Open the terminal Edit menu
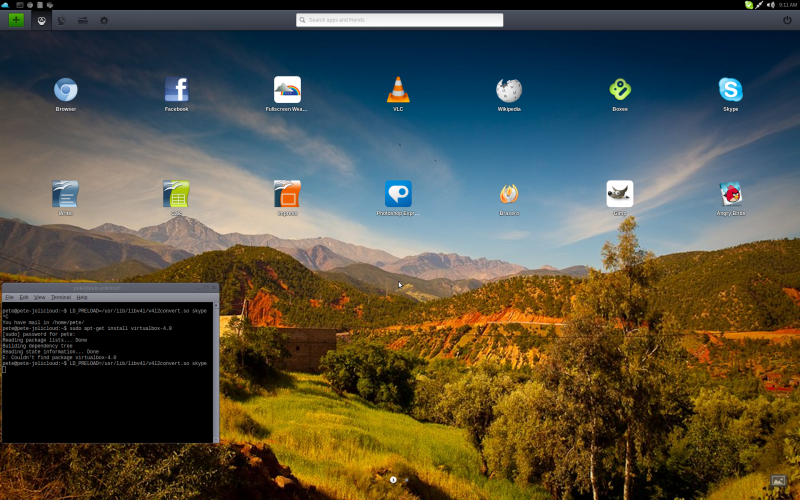The image size is (800, 500). click(x=23, y=297)
